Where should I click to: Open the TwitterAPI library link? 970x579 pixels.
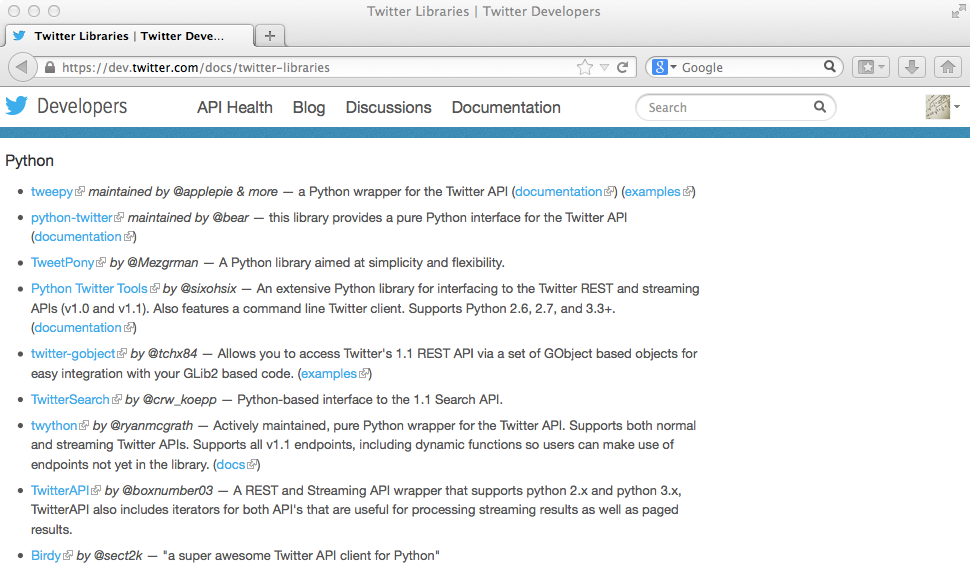(60, 491)
